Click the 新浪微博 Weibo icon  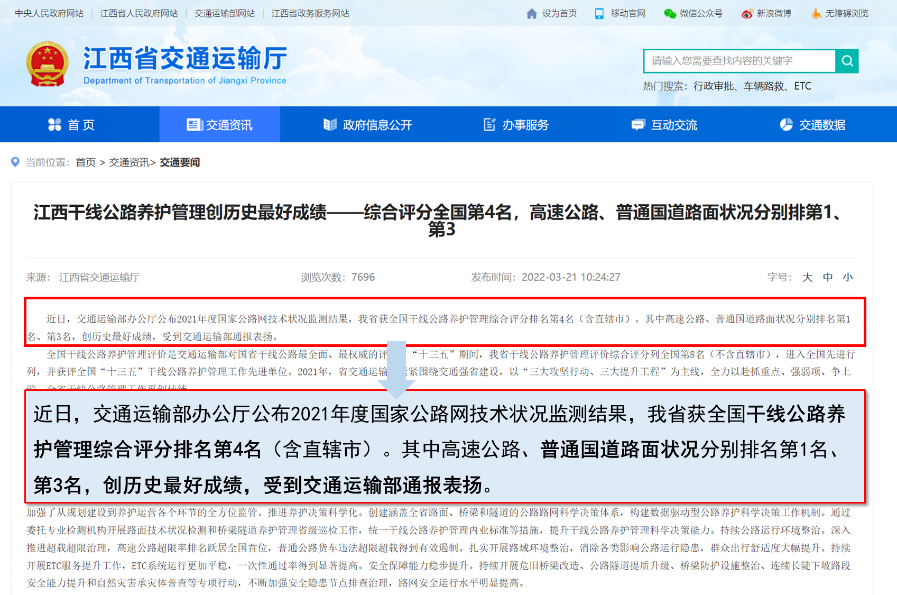point(746,13)
